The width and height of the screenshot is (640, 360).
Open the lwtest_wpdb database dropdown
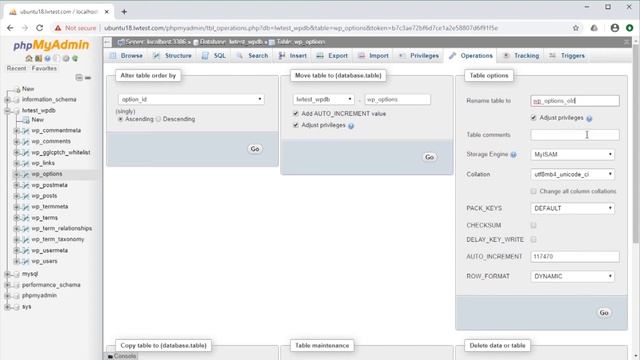[x=323, y=99]
